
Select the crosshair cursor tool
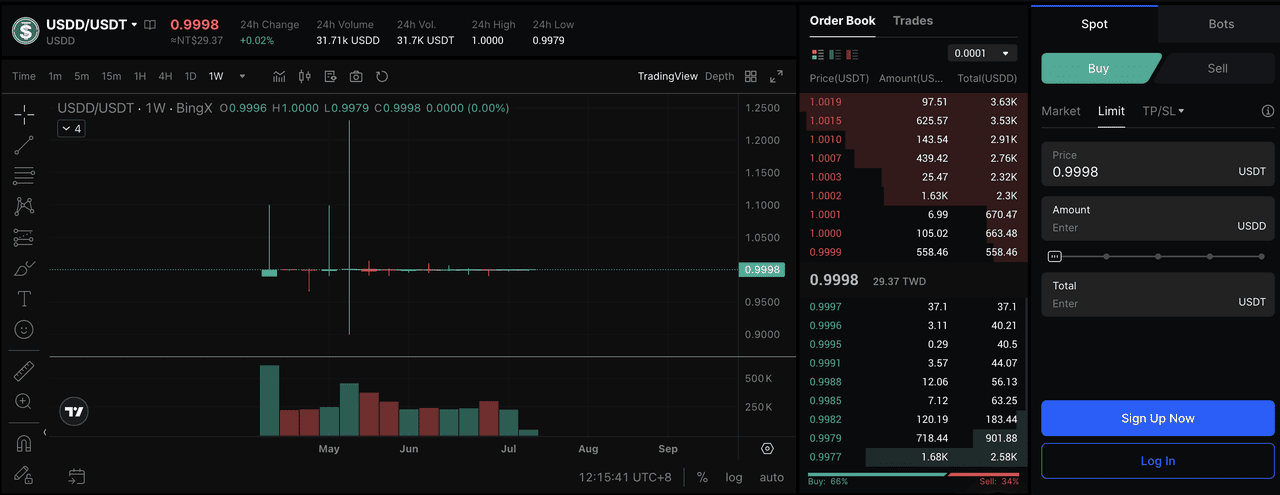24,115
